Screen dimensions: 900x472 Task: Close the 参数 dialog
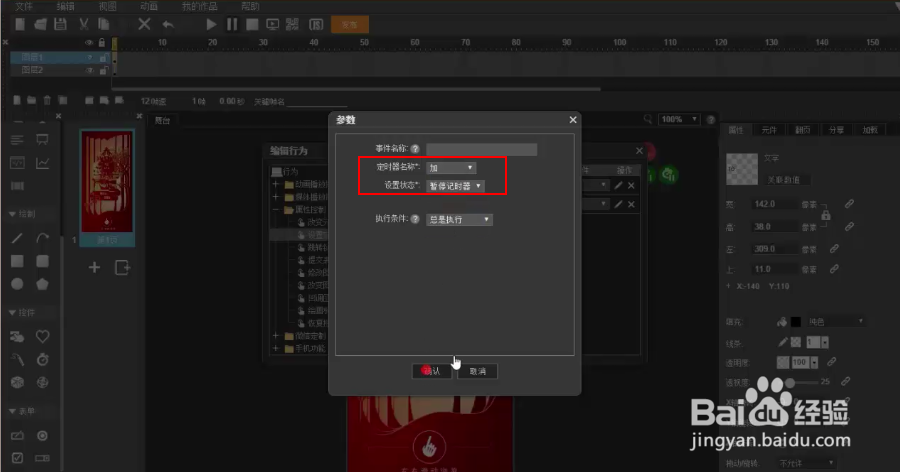[x=573, y=119]
